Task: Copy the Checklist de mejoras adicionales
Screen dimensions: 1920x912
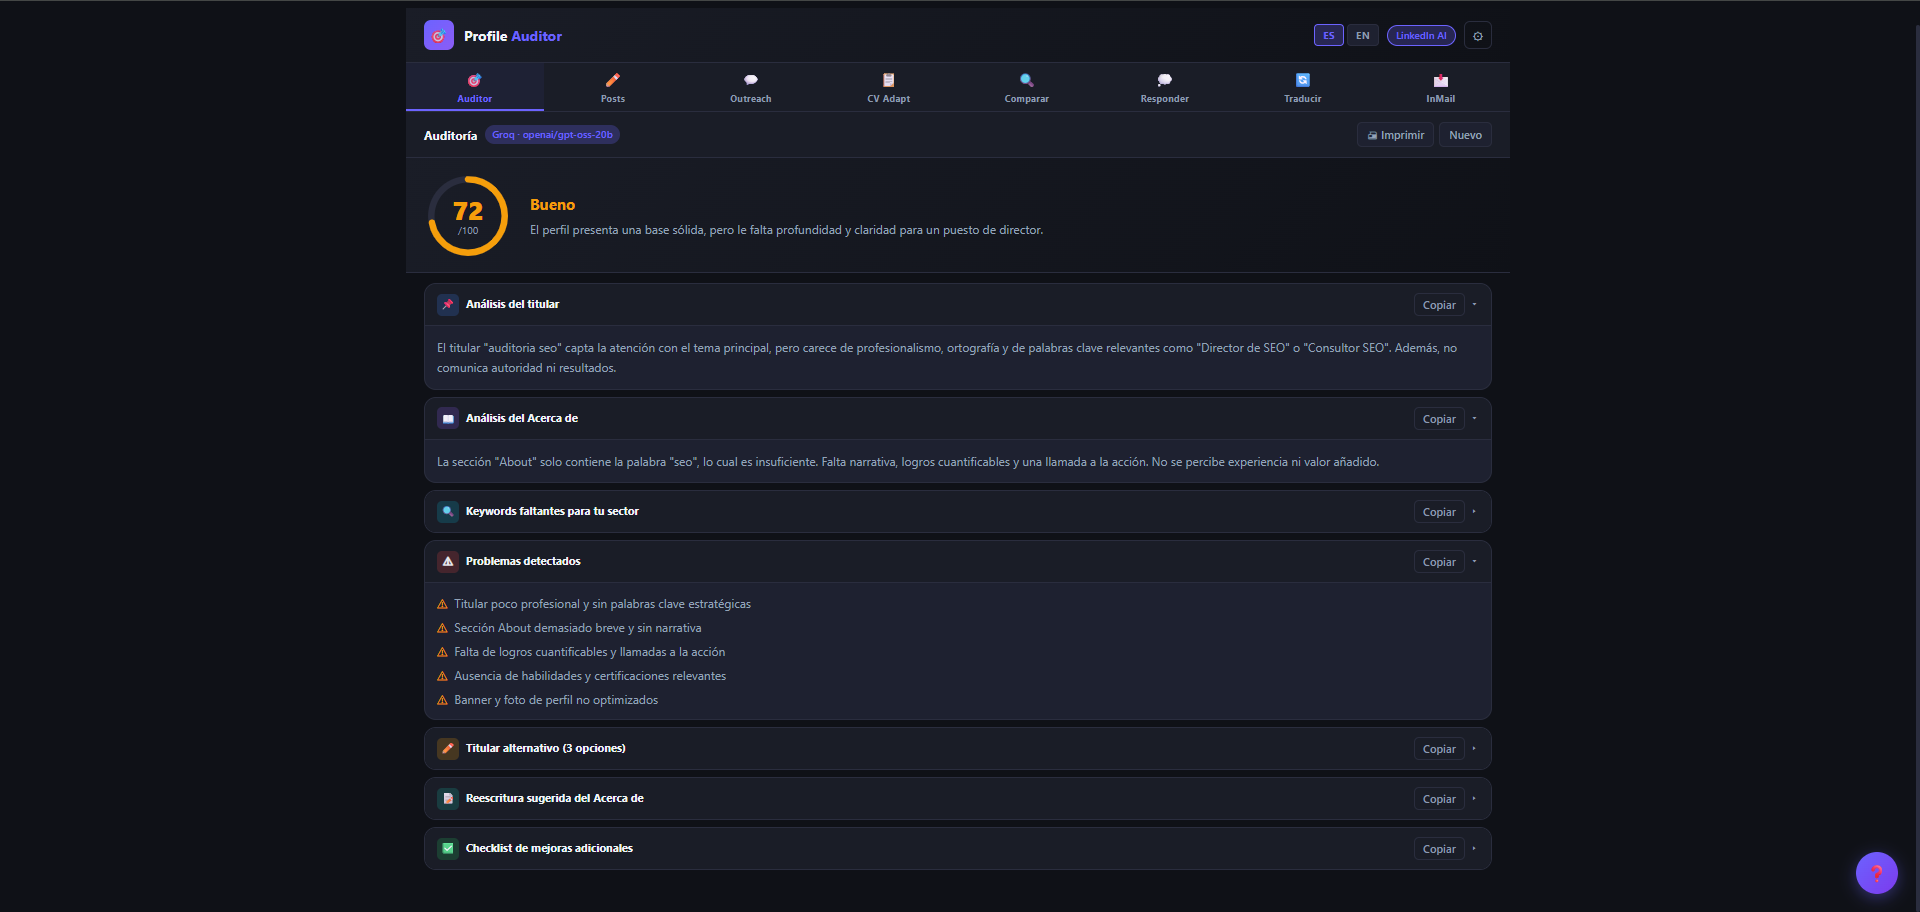Action: [x=1439, y=849]
